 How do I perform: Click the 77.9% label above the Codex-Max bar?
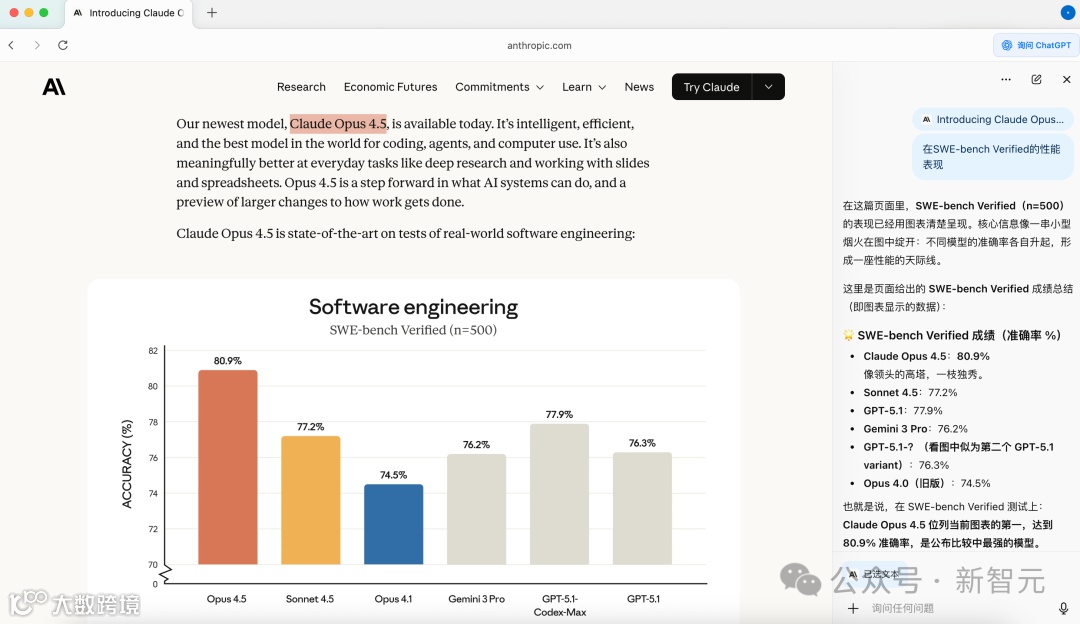click(x=559, y=415)
